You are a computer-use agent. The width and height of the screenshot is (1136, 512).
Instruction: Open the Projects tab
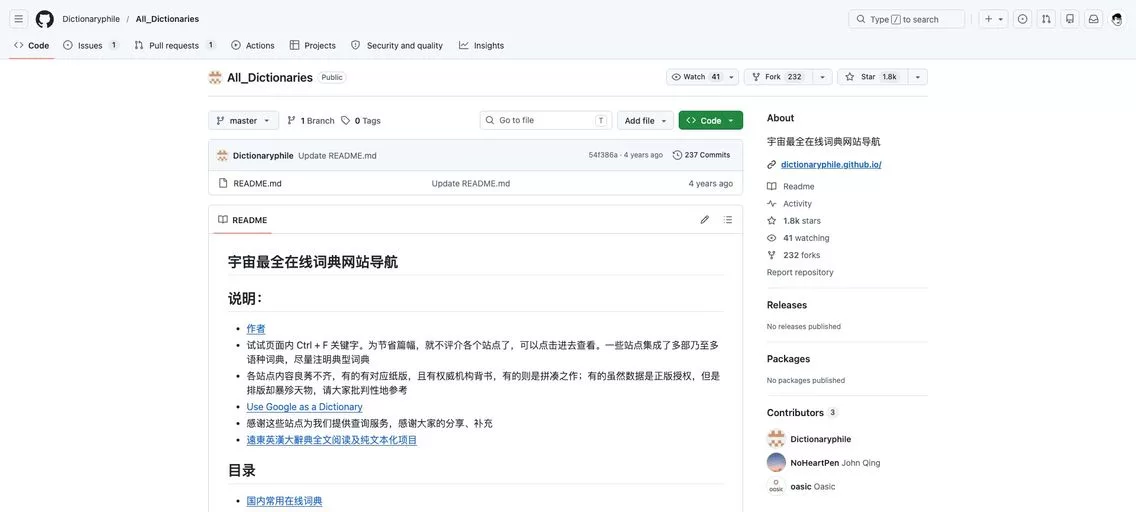pos(312,46)
